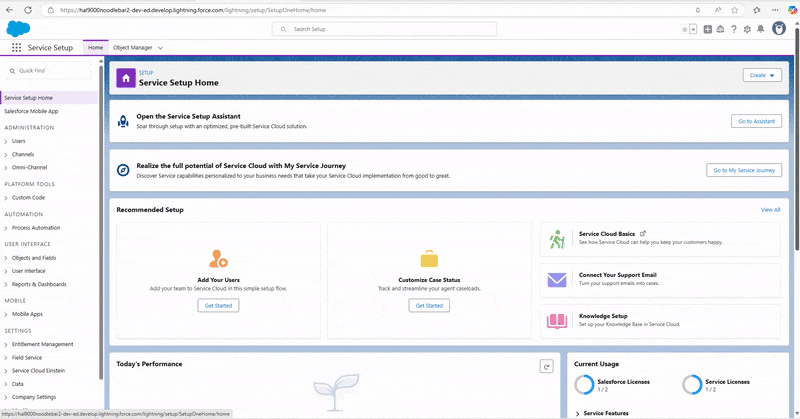
Task: Click Go to My Service Journey button
Action: (744, 170)
